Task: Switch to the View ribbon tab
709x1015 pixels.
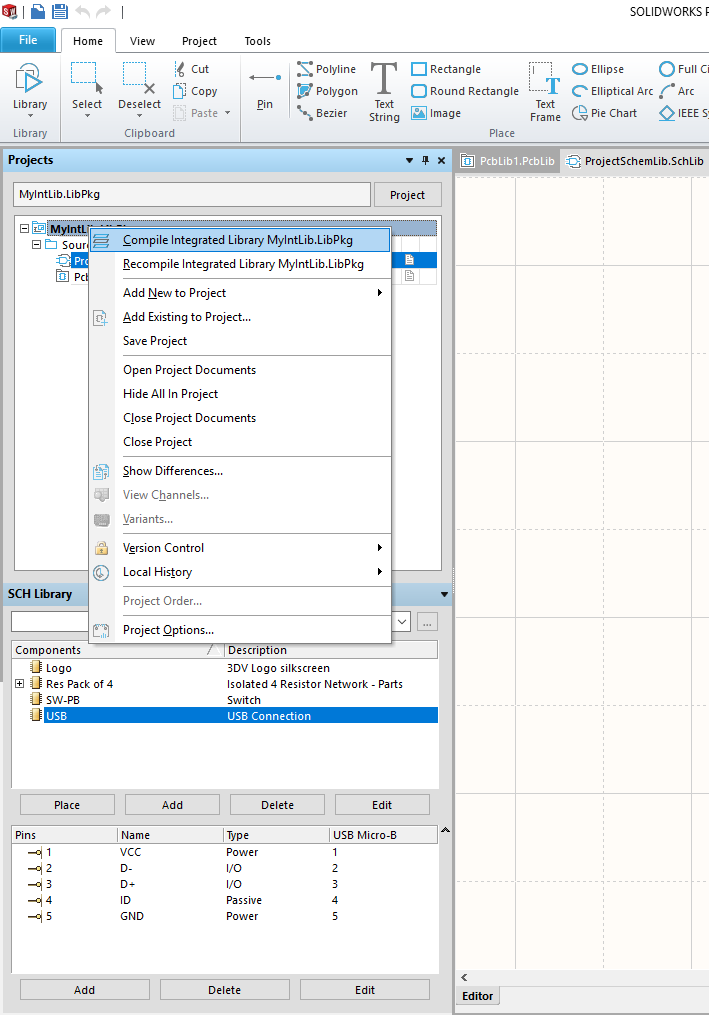Action: click(142, 41)
